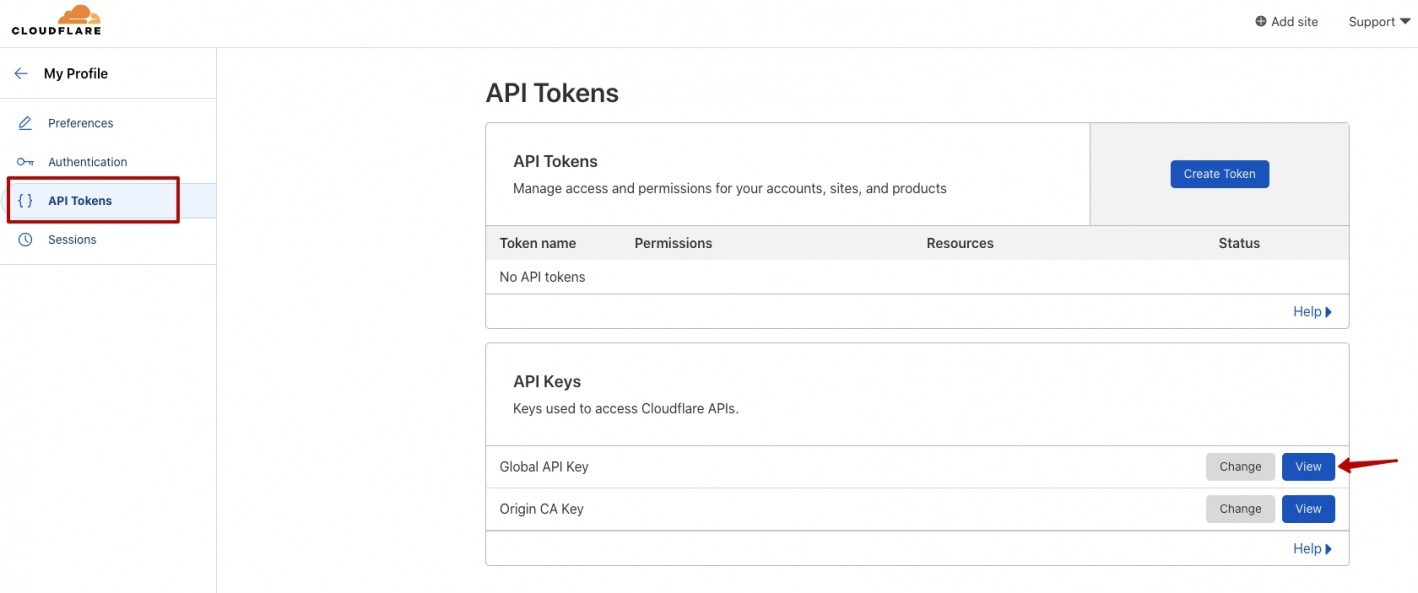1418x593 pixels.
Task: Click the 'Manage access and permissions' description text
Action: [x=730, y=188]
